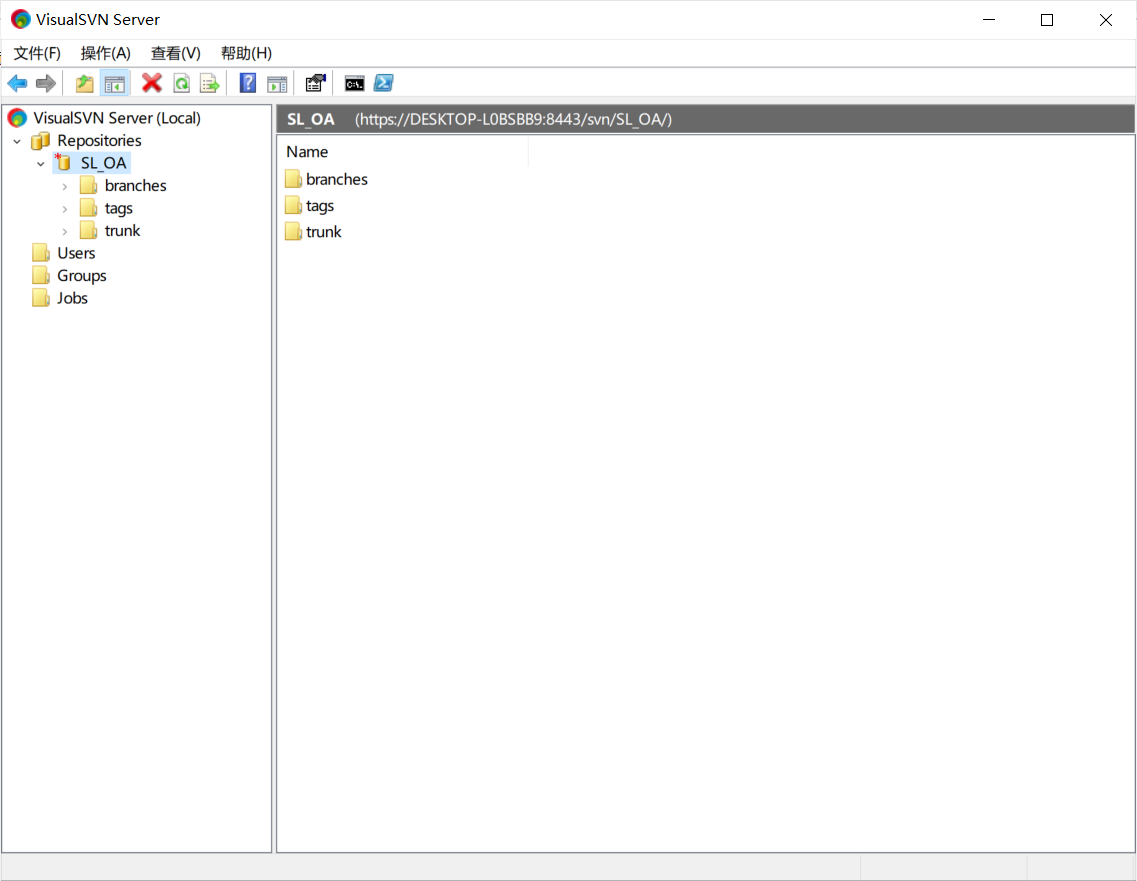Toggle the action pane display icon
This screenshot has width=1137, height=881.
click(x=277, y=83)
